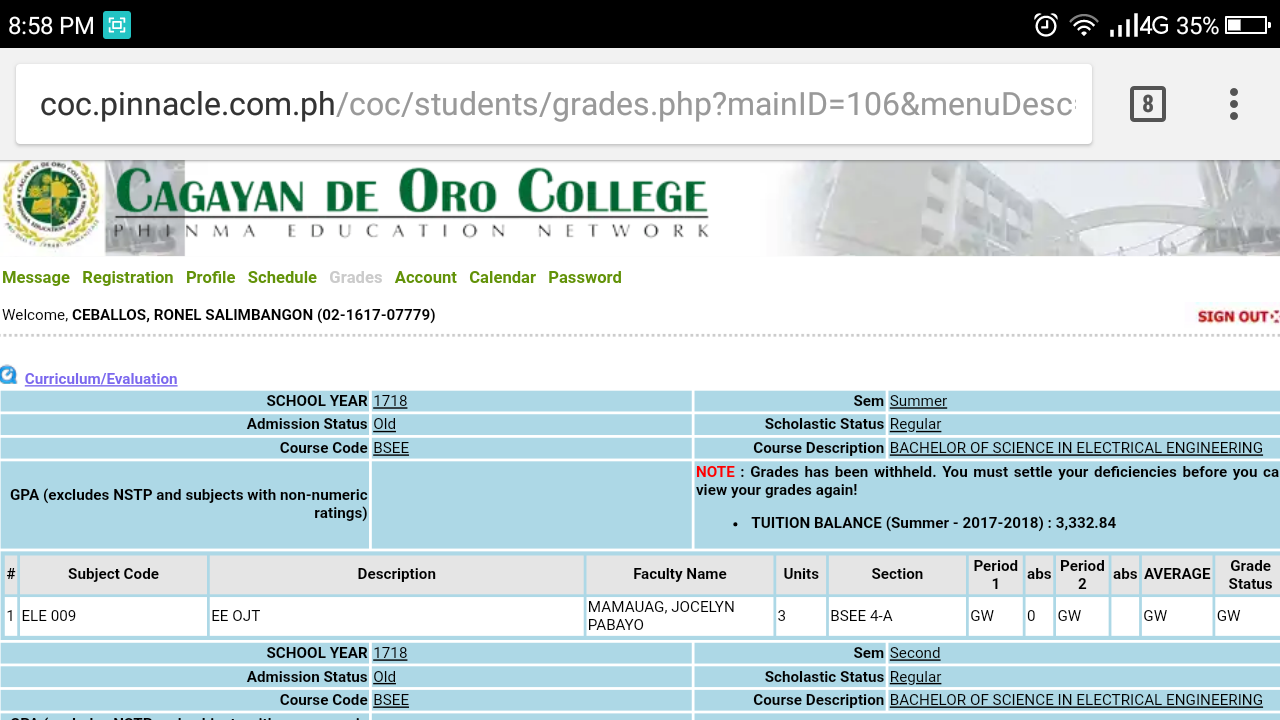Click the Faculty Name column header

point(680,574)
